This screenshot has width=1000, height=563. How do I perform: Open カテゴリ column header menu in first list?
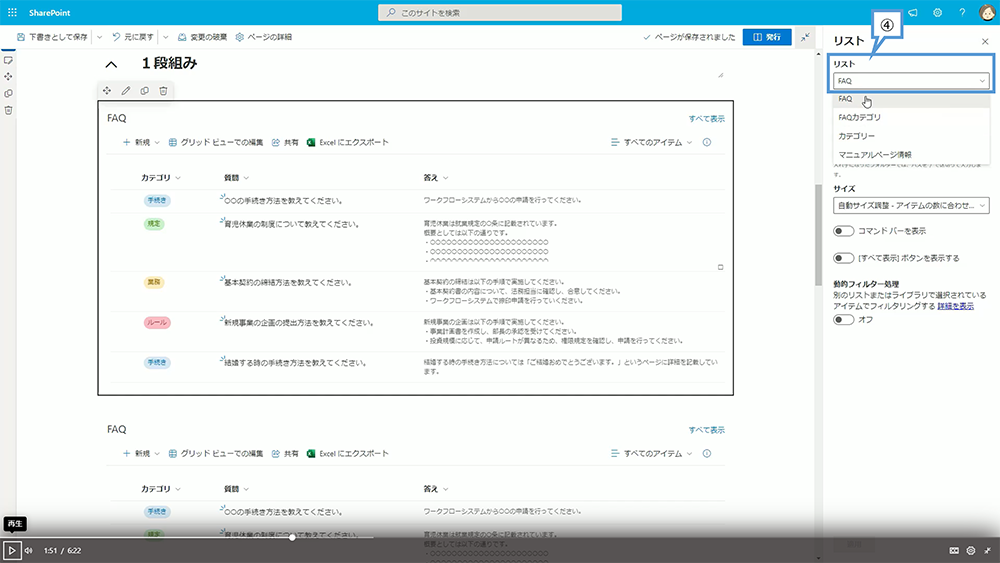pos(161,178)
